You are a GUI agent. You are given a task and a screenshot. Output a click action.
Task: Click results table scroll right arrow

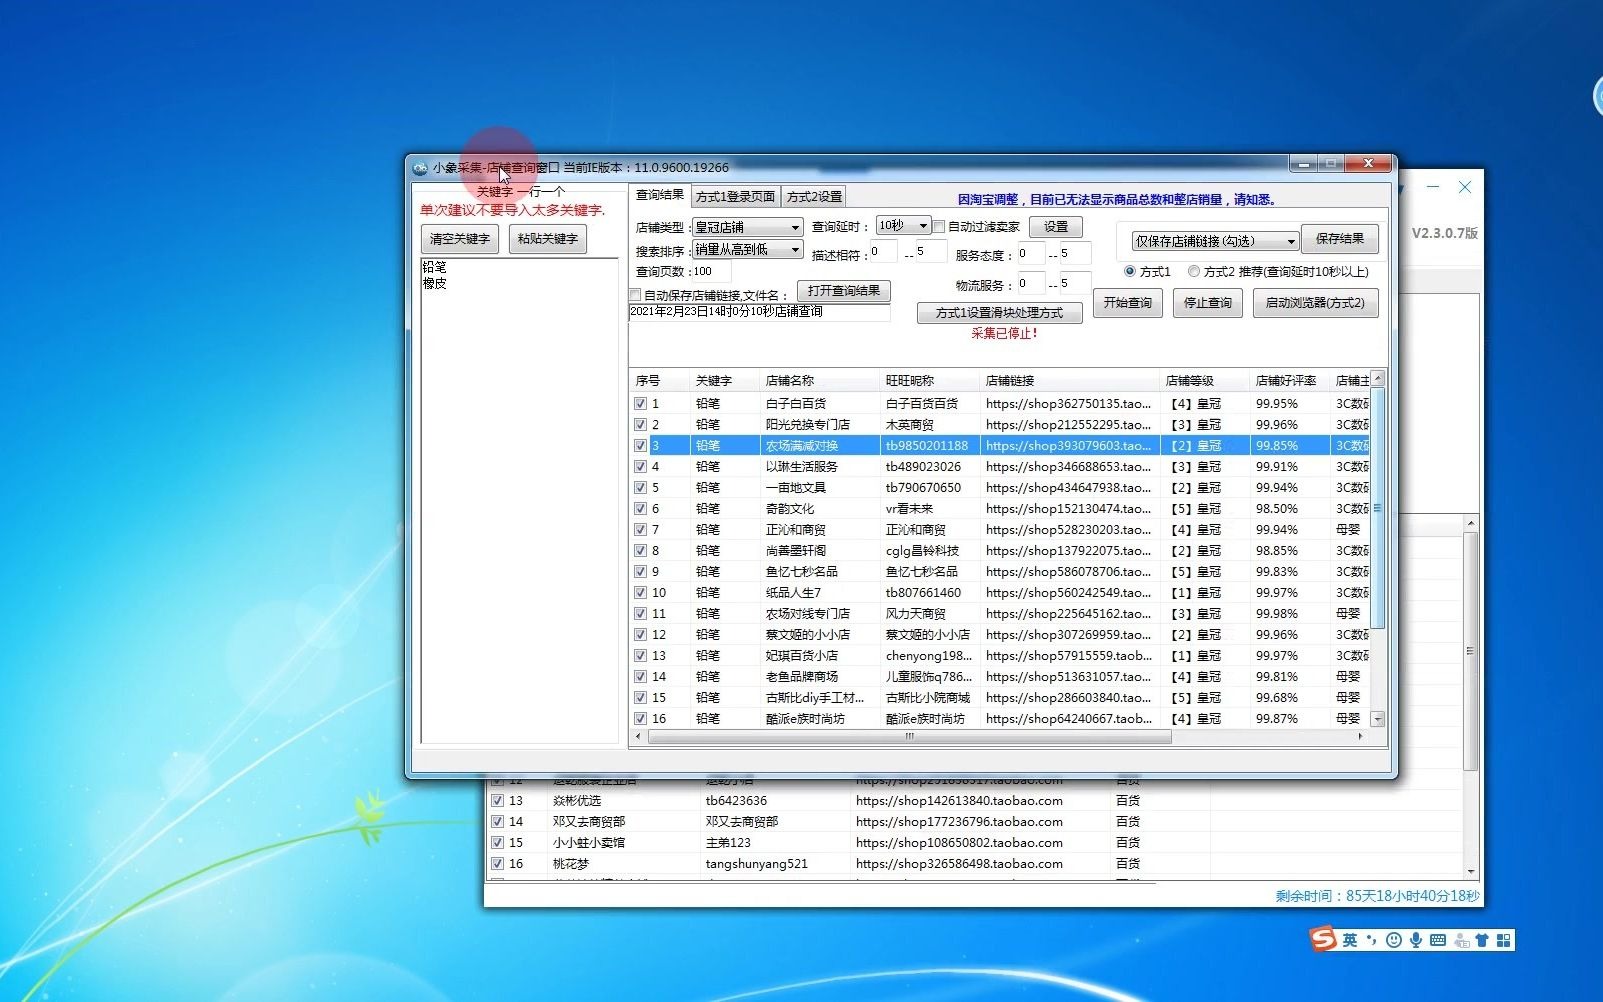click(x=1360, y=736)
